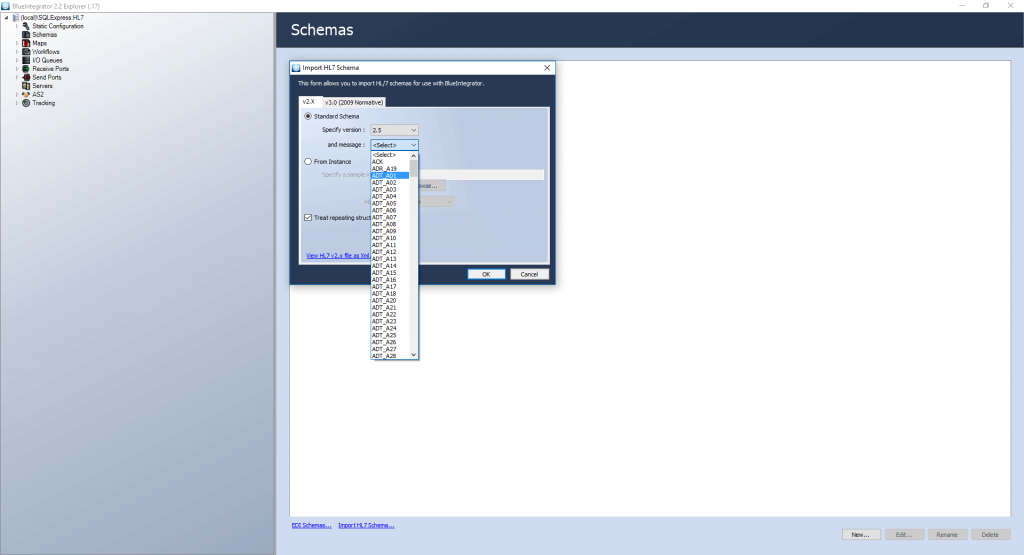Screen dimensions: 1024x555
Task: Open the View HL7 v2.x file as Xml link
Action: click(338, 255)
